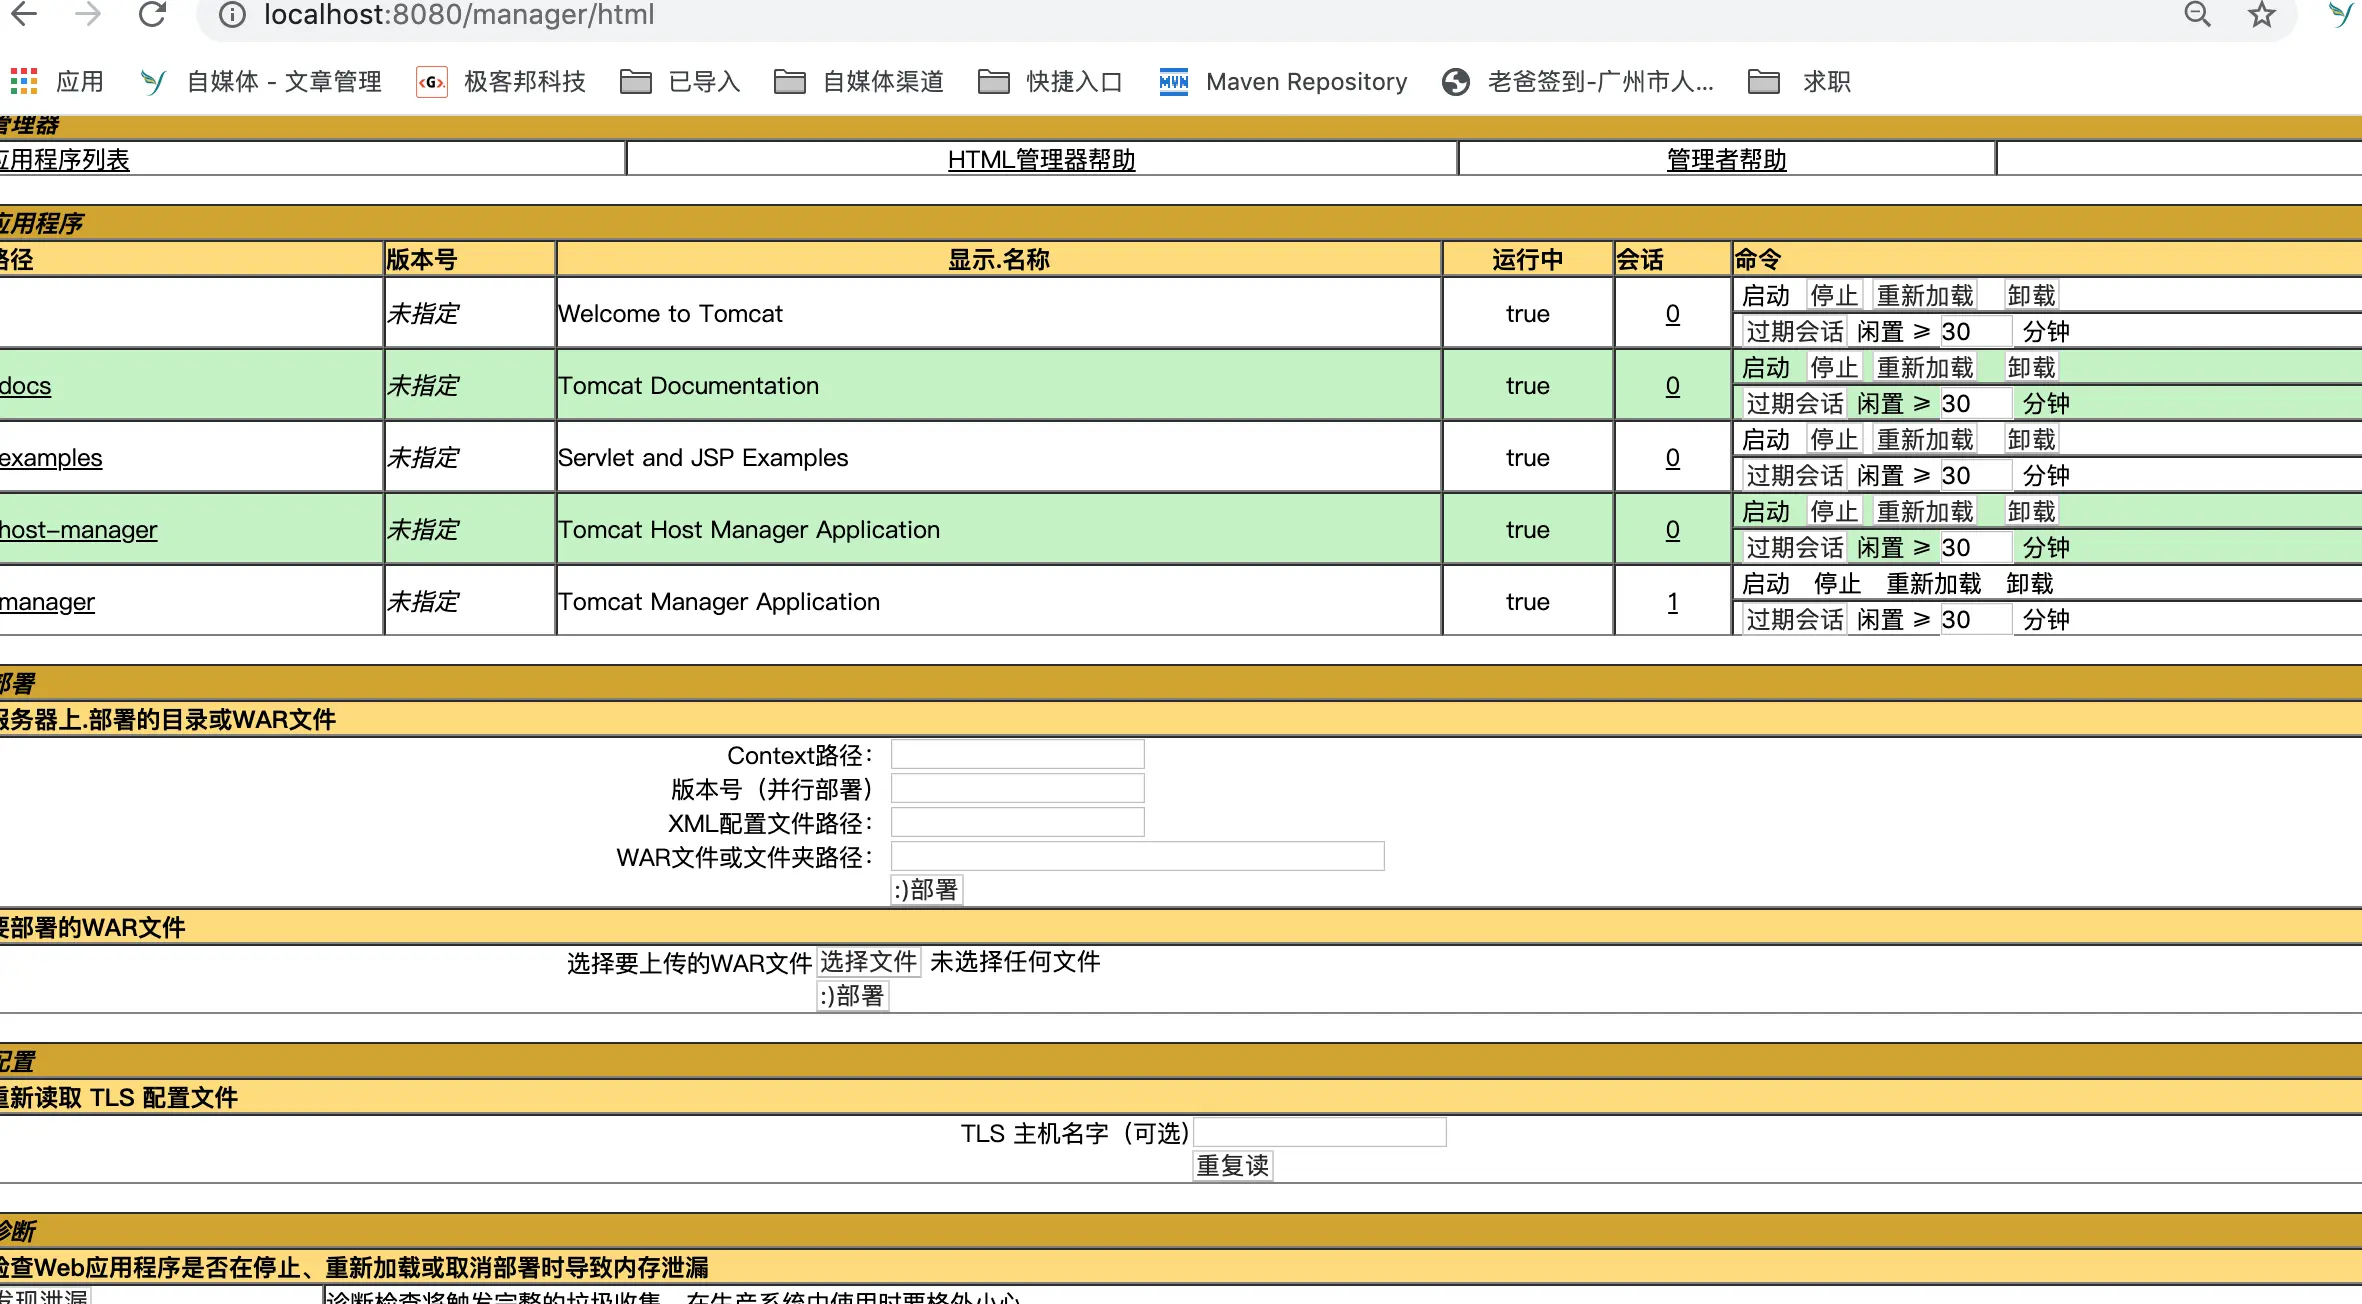Image resolution: width=2362 pixels, height=1304 pixels.
Task: Open the zoom magnifier icon in address bar
Action: [2197, 14]
